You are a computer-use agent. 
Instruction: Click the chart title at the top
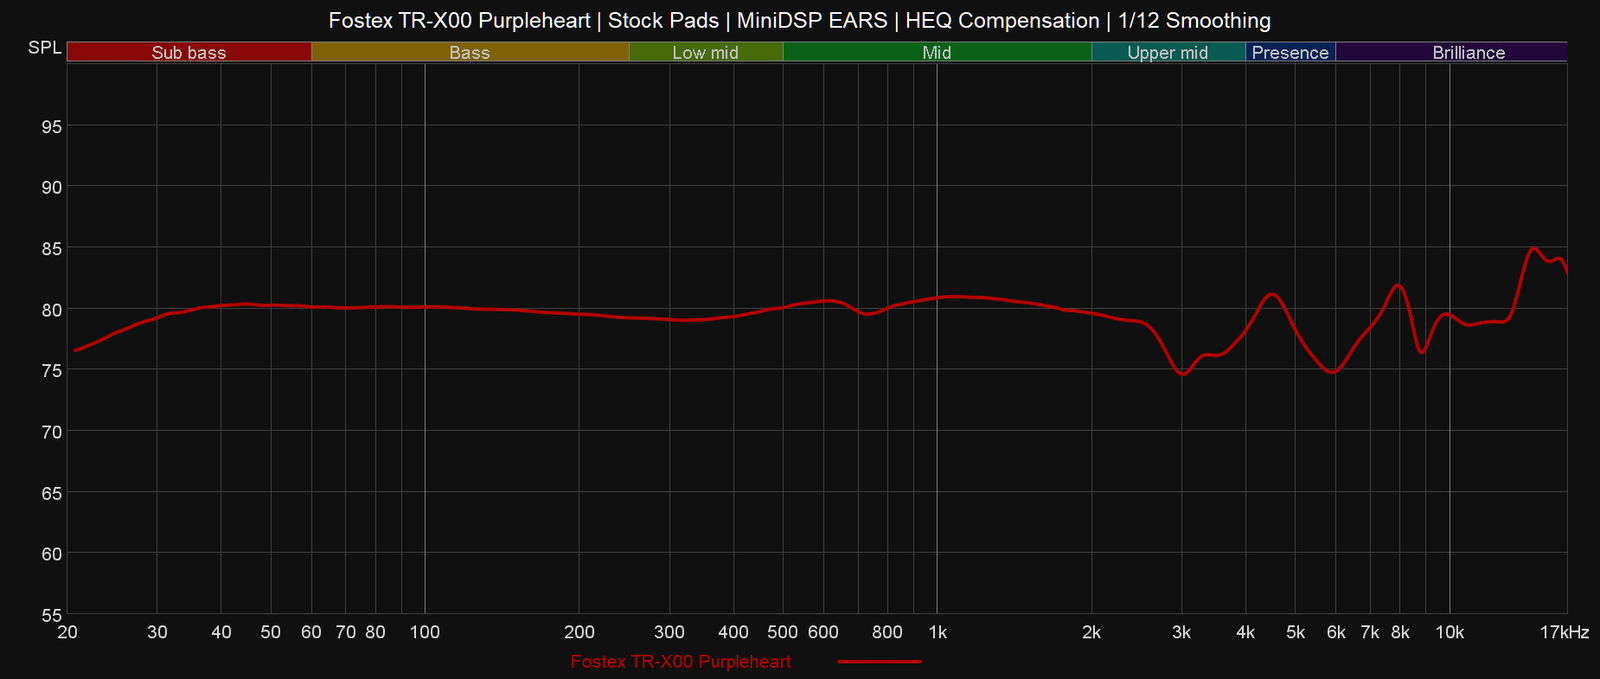799,20
